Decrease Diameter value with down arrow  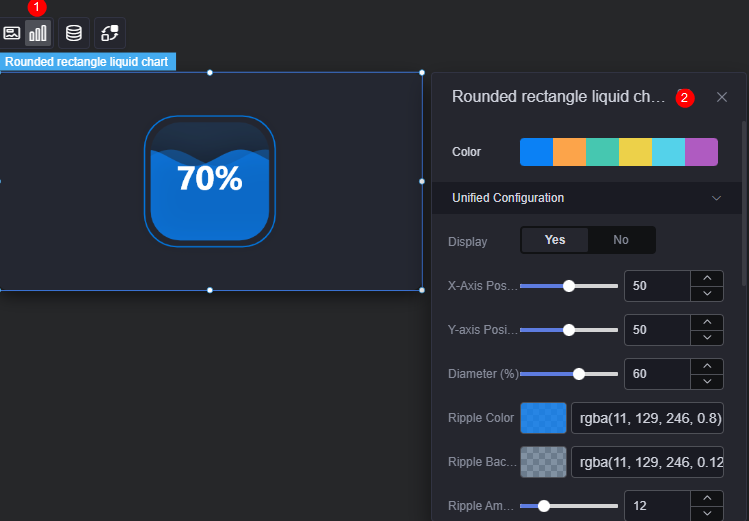pyautogui.click(x=707, y=382)
